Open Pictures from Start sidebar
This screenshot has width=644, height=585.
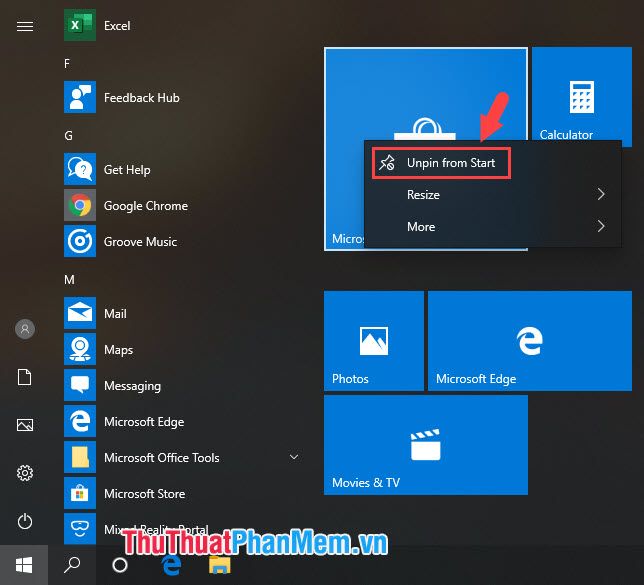(x=25, y=425)
